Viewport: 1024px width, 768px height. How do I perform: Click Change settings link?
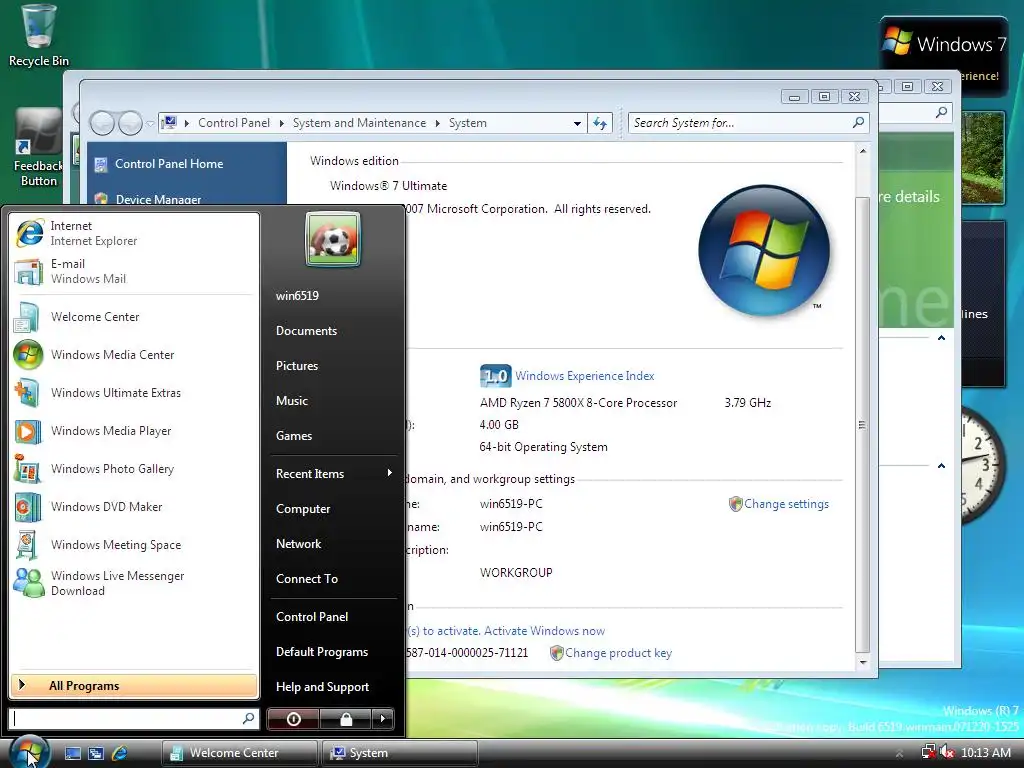point(786,504)
